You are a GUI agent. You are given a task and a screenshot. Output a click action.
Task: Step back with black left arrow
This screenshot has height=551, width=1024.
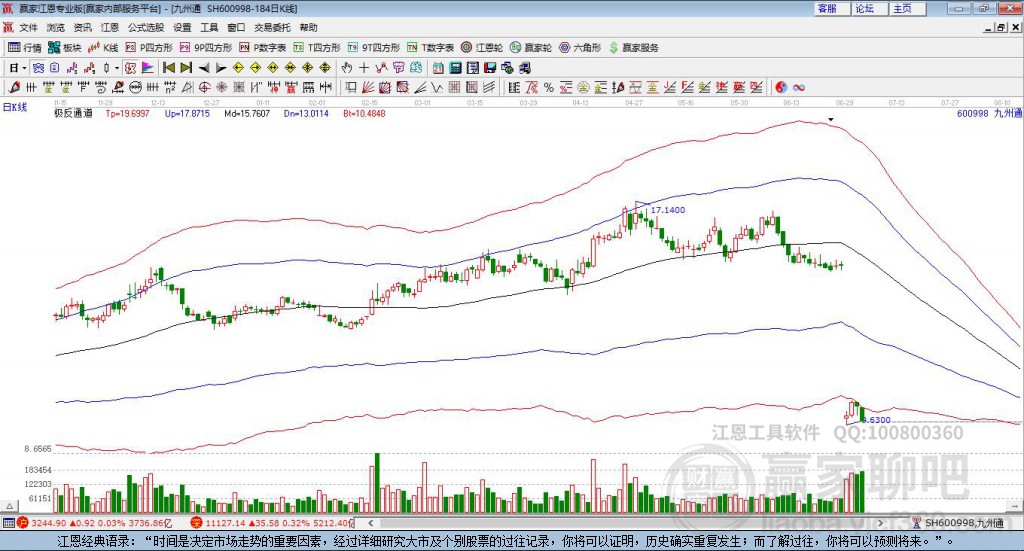(x=204, y=68)
